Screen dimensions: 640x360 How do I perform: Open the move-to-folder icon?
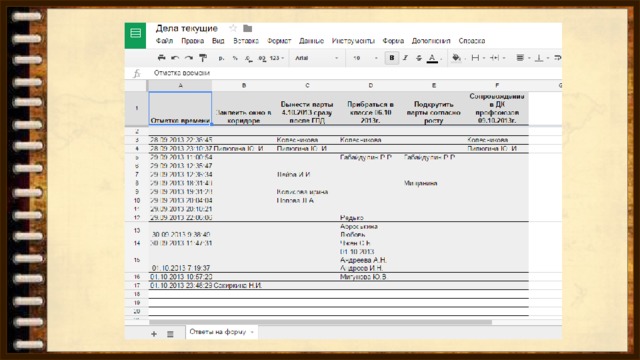click(x=247, y=28)
